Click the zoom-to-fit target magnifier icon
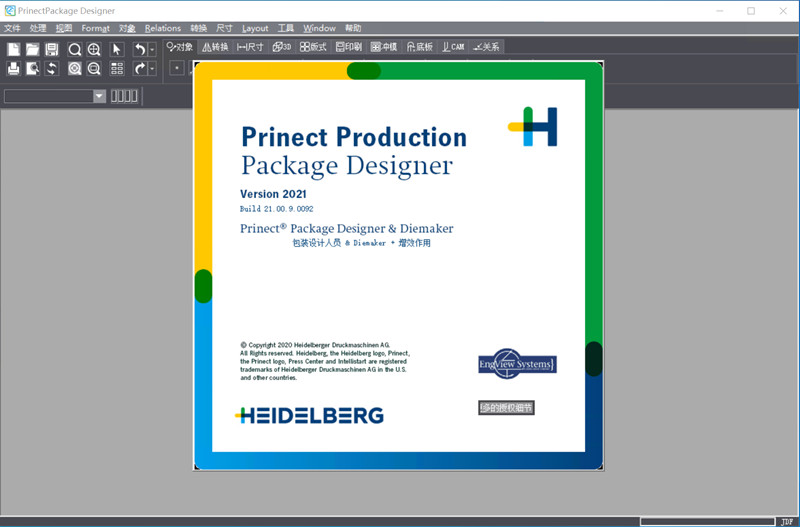Viewport: 800px width, 527px height. coord(74,68)
